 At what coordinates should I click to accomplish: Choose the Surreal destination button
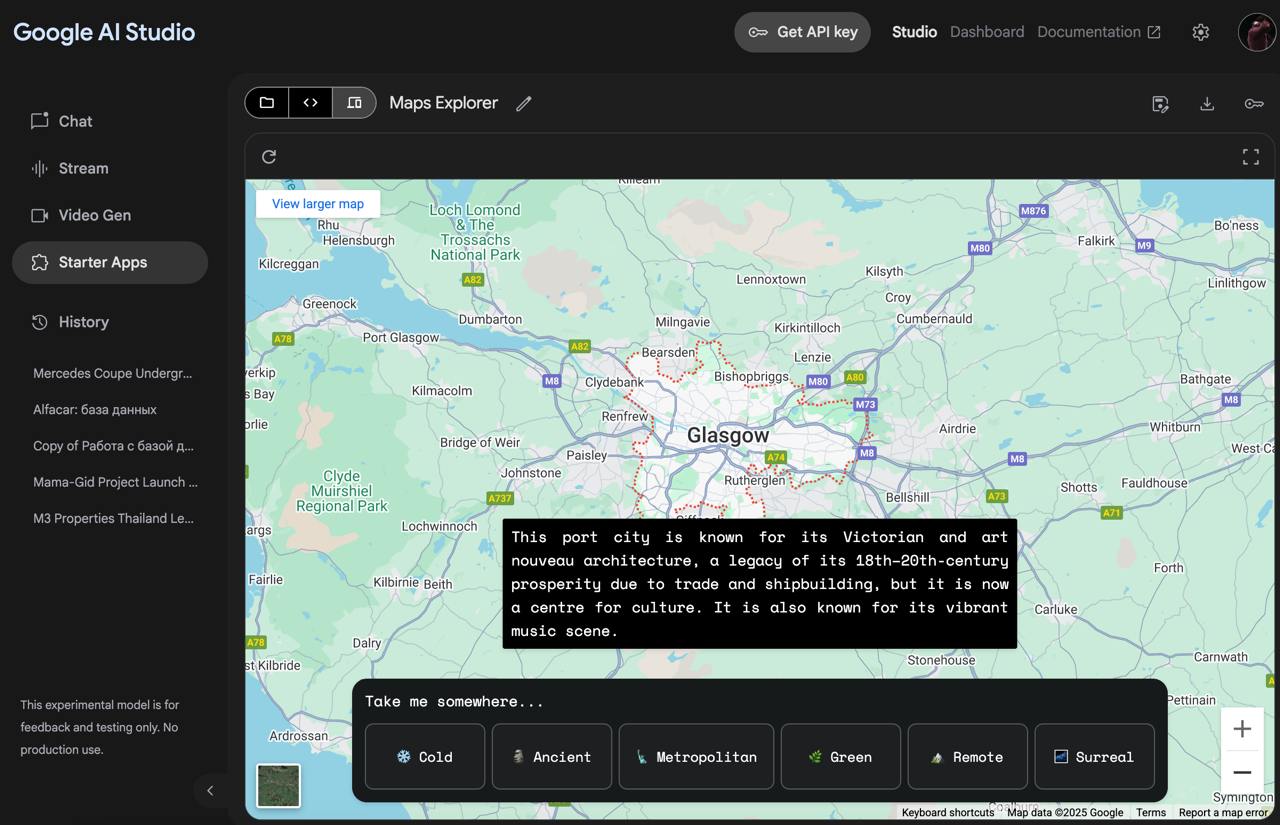(1094, 757)
